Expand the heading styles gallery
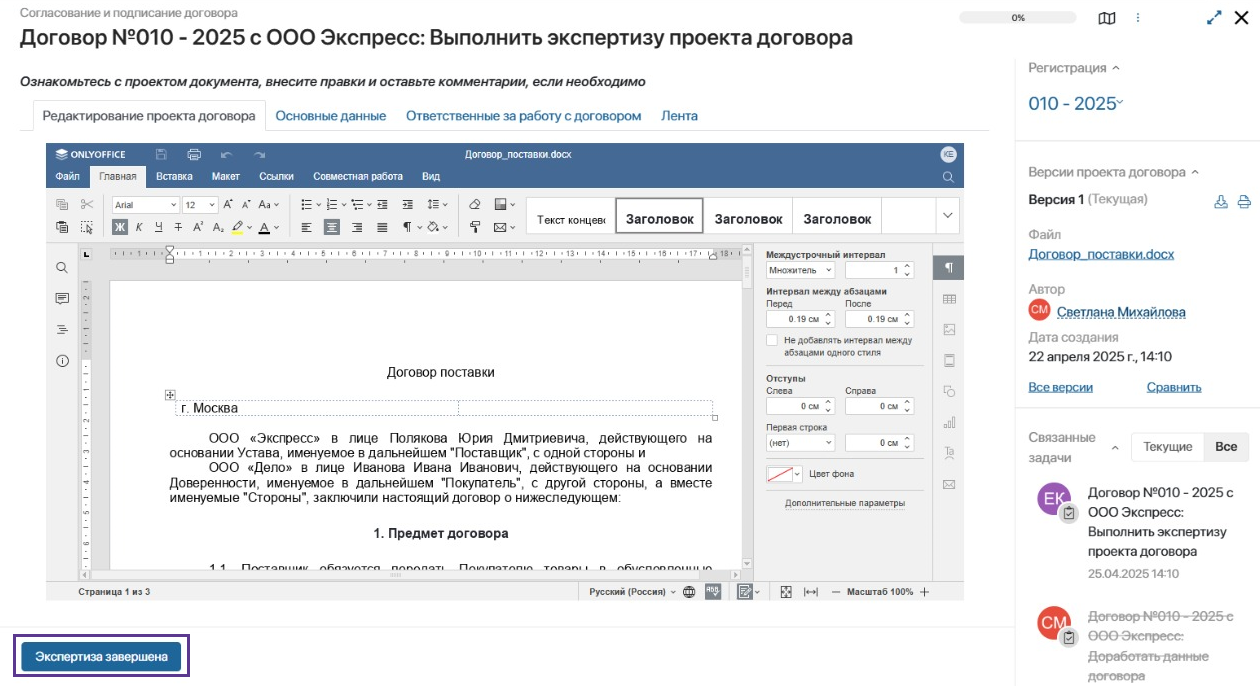Viewport: 1260px width, 686px height. click(948, 216)
